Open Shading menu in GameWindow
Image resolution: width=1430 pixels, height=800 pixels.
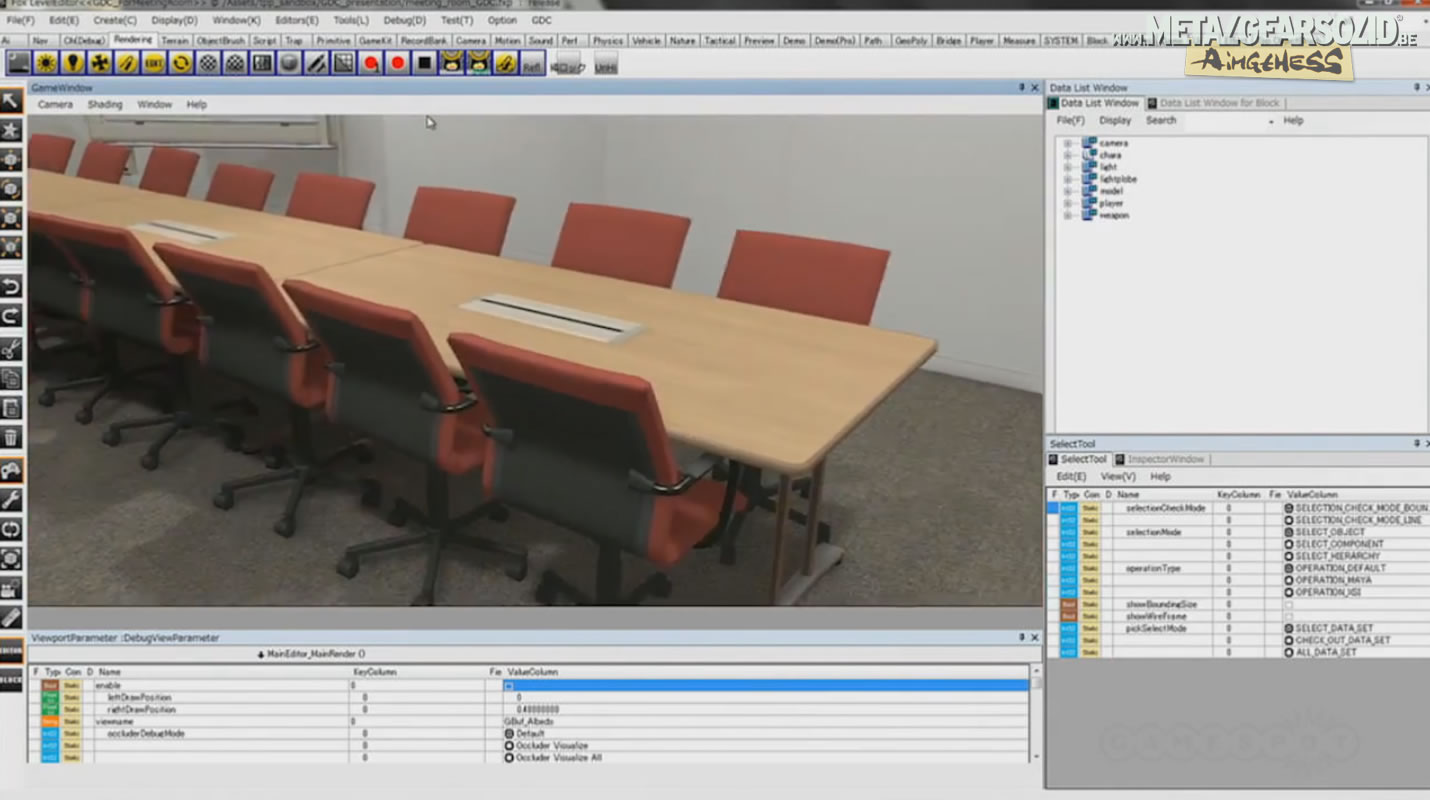(105, 104)
